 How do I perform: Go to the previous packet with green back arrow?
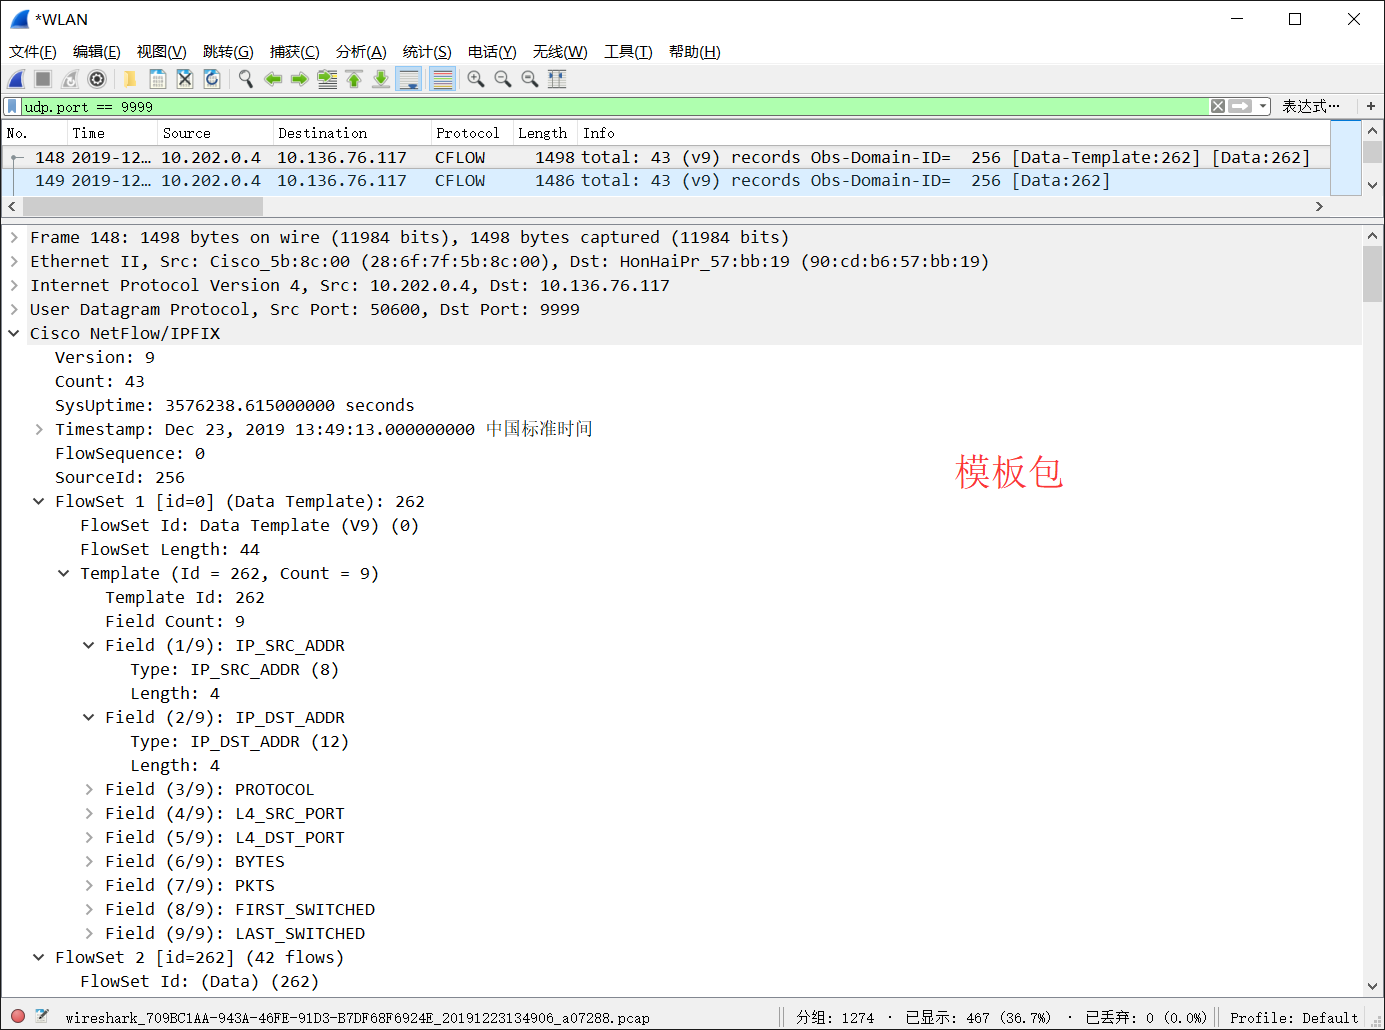pyautogui.click(x=273, y=79)
